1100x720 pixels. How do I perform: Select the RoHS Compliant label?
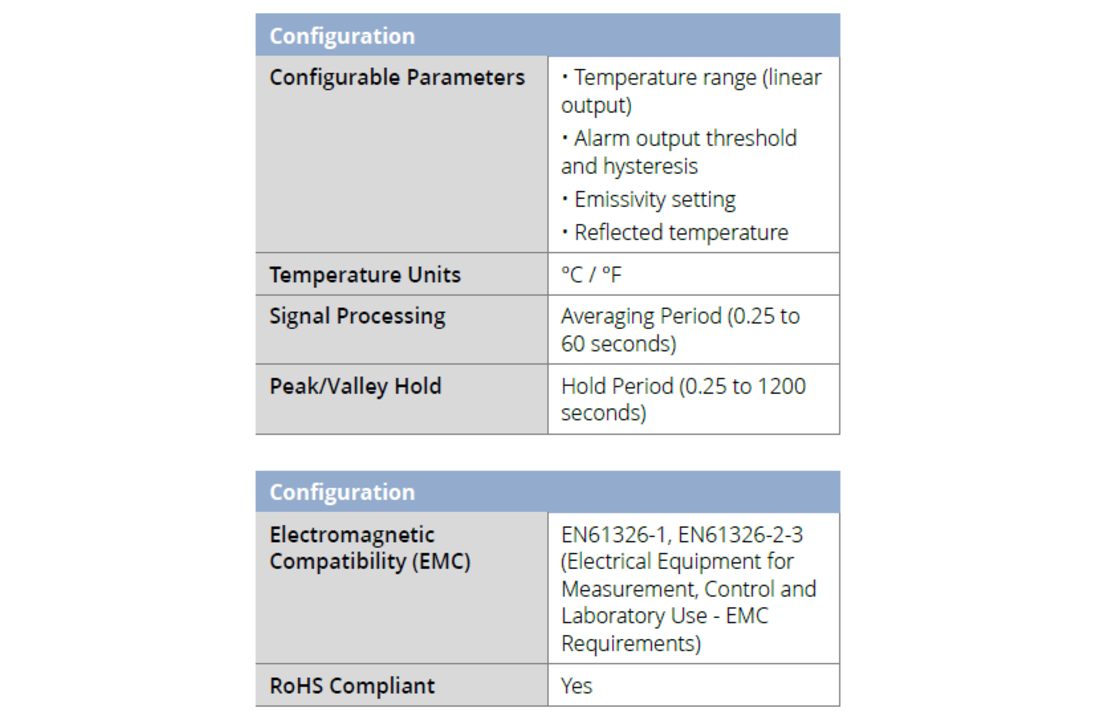pos(352,686)
